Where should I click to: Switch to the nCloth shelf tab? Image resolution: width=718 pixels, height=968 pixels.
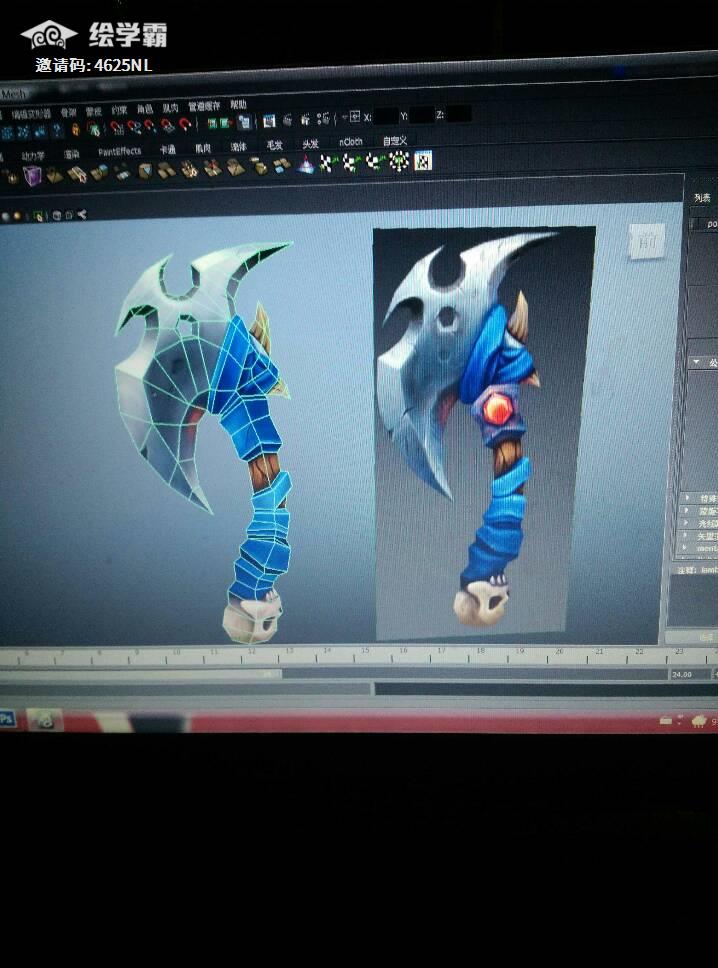(351, 142)
